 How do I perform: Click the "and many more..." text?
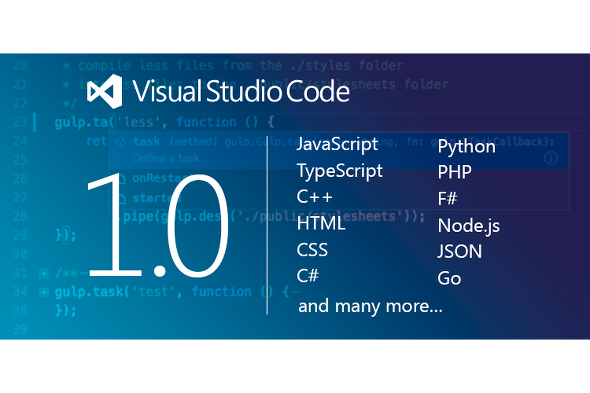[370, 306]
